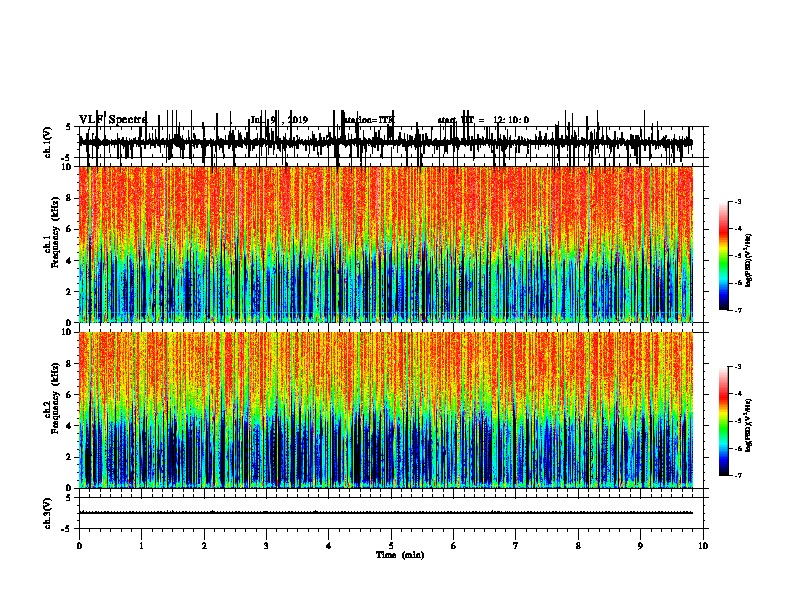Click the "-7" tick on ch.2 colorbar
The image size is (792, 612).
click(x=738, y=476)
